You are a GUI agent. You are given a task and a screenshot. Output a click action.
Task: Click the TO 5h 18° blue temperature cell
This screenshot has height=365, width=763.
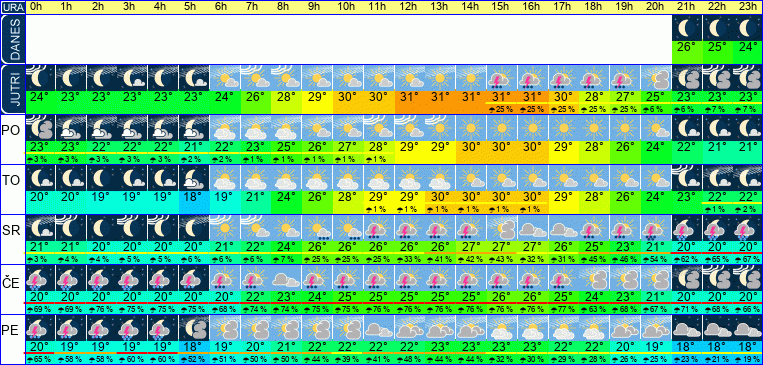point(194,198)
